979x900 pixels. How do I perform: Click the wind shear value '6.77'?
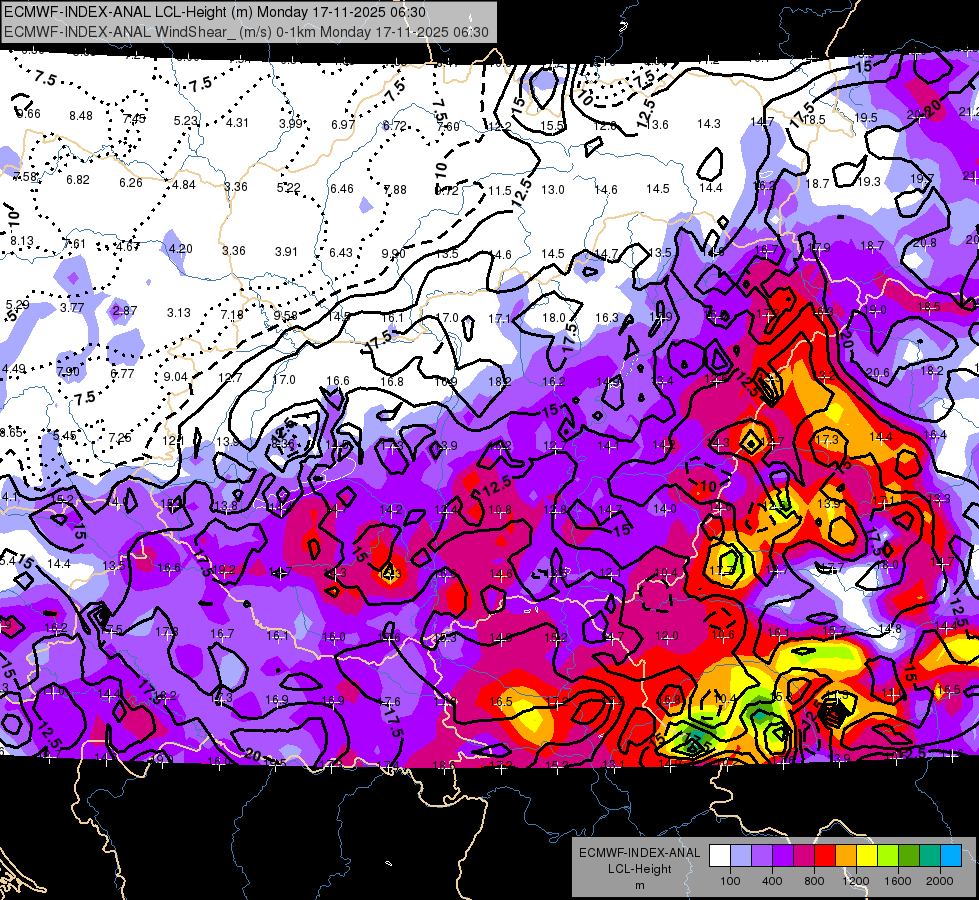pos(122,373)
